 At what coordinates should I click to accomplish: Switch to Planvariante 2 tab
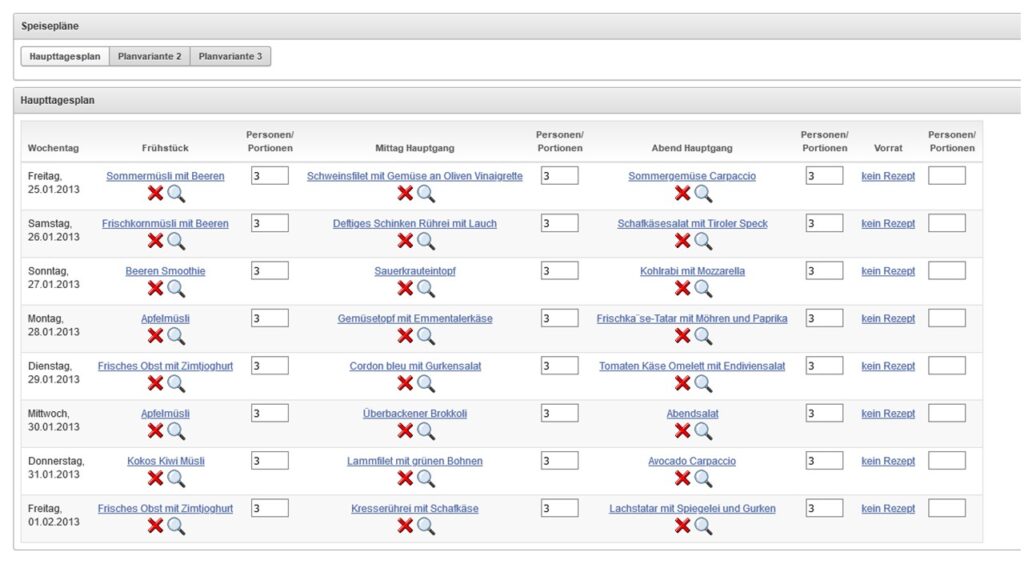click(149, 57)
